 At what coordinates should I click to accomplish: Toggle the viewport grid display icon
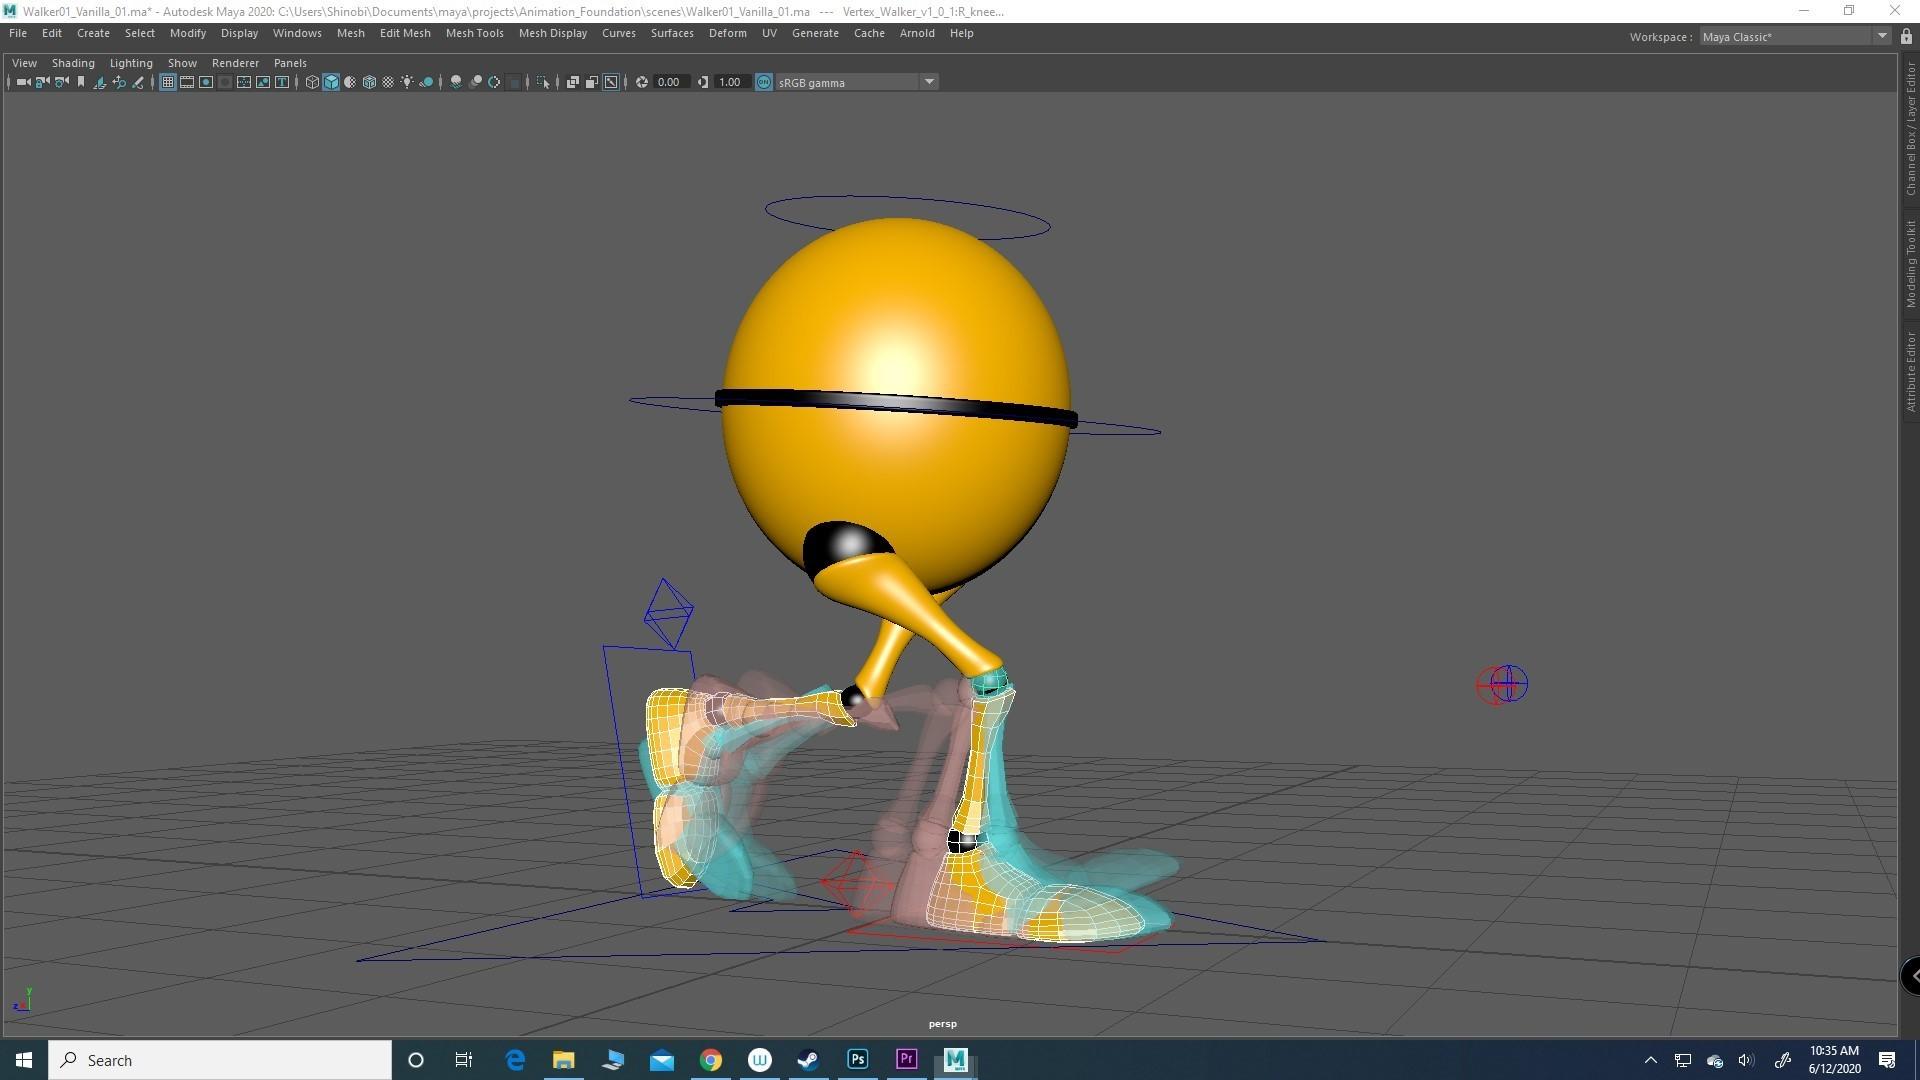tap(168, 82)
